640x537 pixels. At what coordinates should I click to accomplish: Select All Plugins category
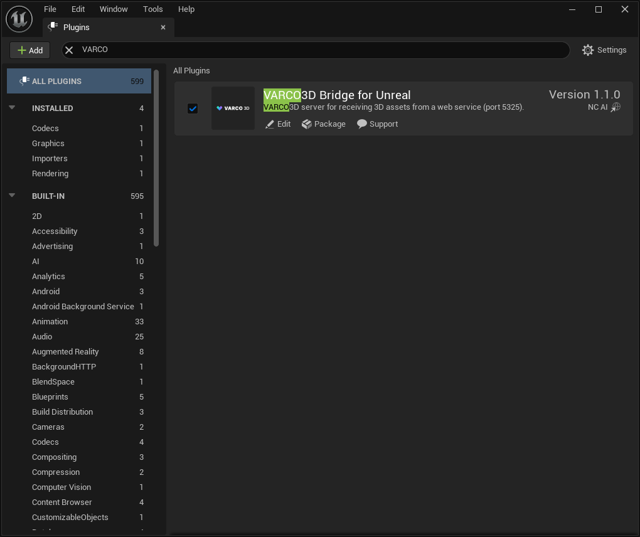point(79,81)
